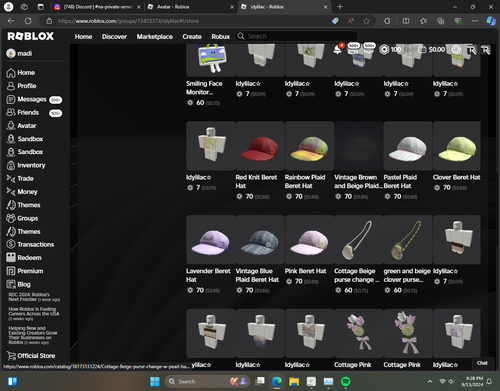Open the Official Store sidebar link
Image resolution: width=500 pixels, height=391 pixels.
[x=31, y=356]
